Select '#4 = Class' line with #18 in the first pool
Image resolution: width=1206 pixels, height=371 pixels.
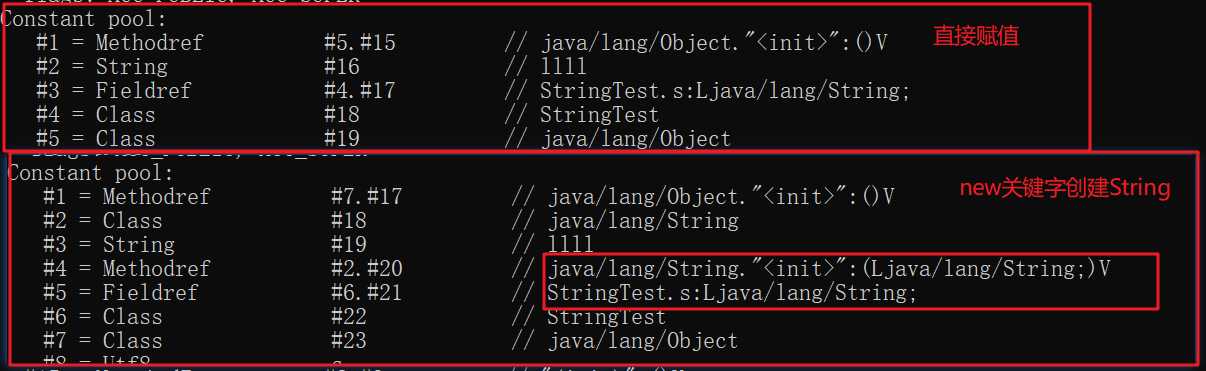347,115
